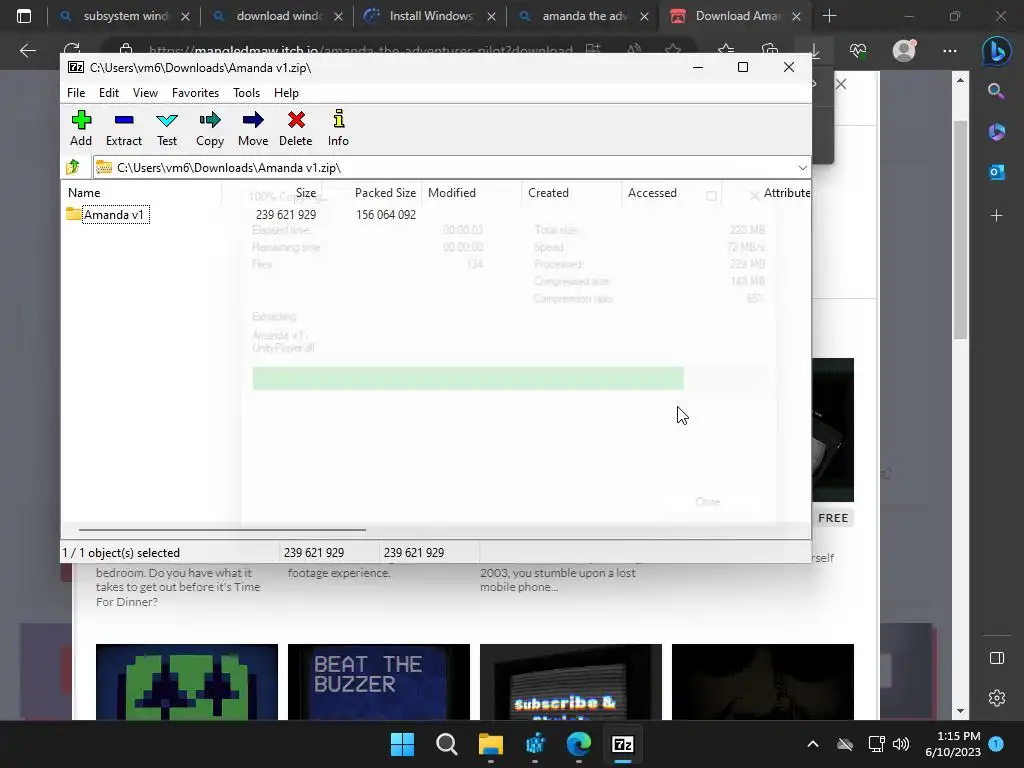Extract files with the Extract toolbar icon
Screen dimensions: 1024x768
pyautogui.click(x=123, y=128)
